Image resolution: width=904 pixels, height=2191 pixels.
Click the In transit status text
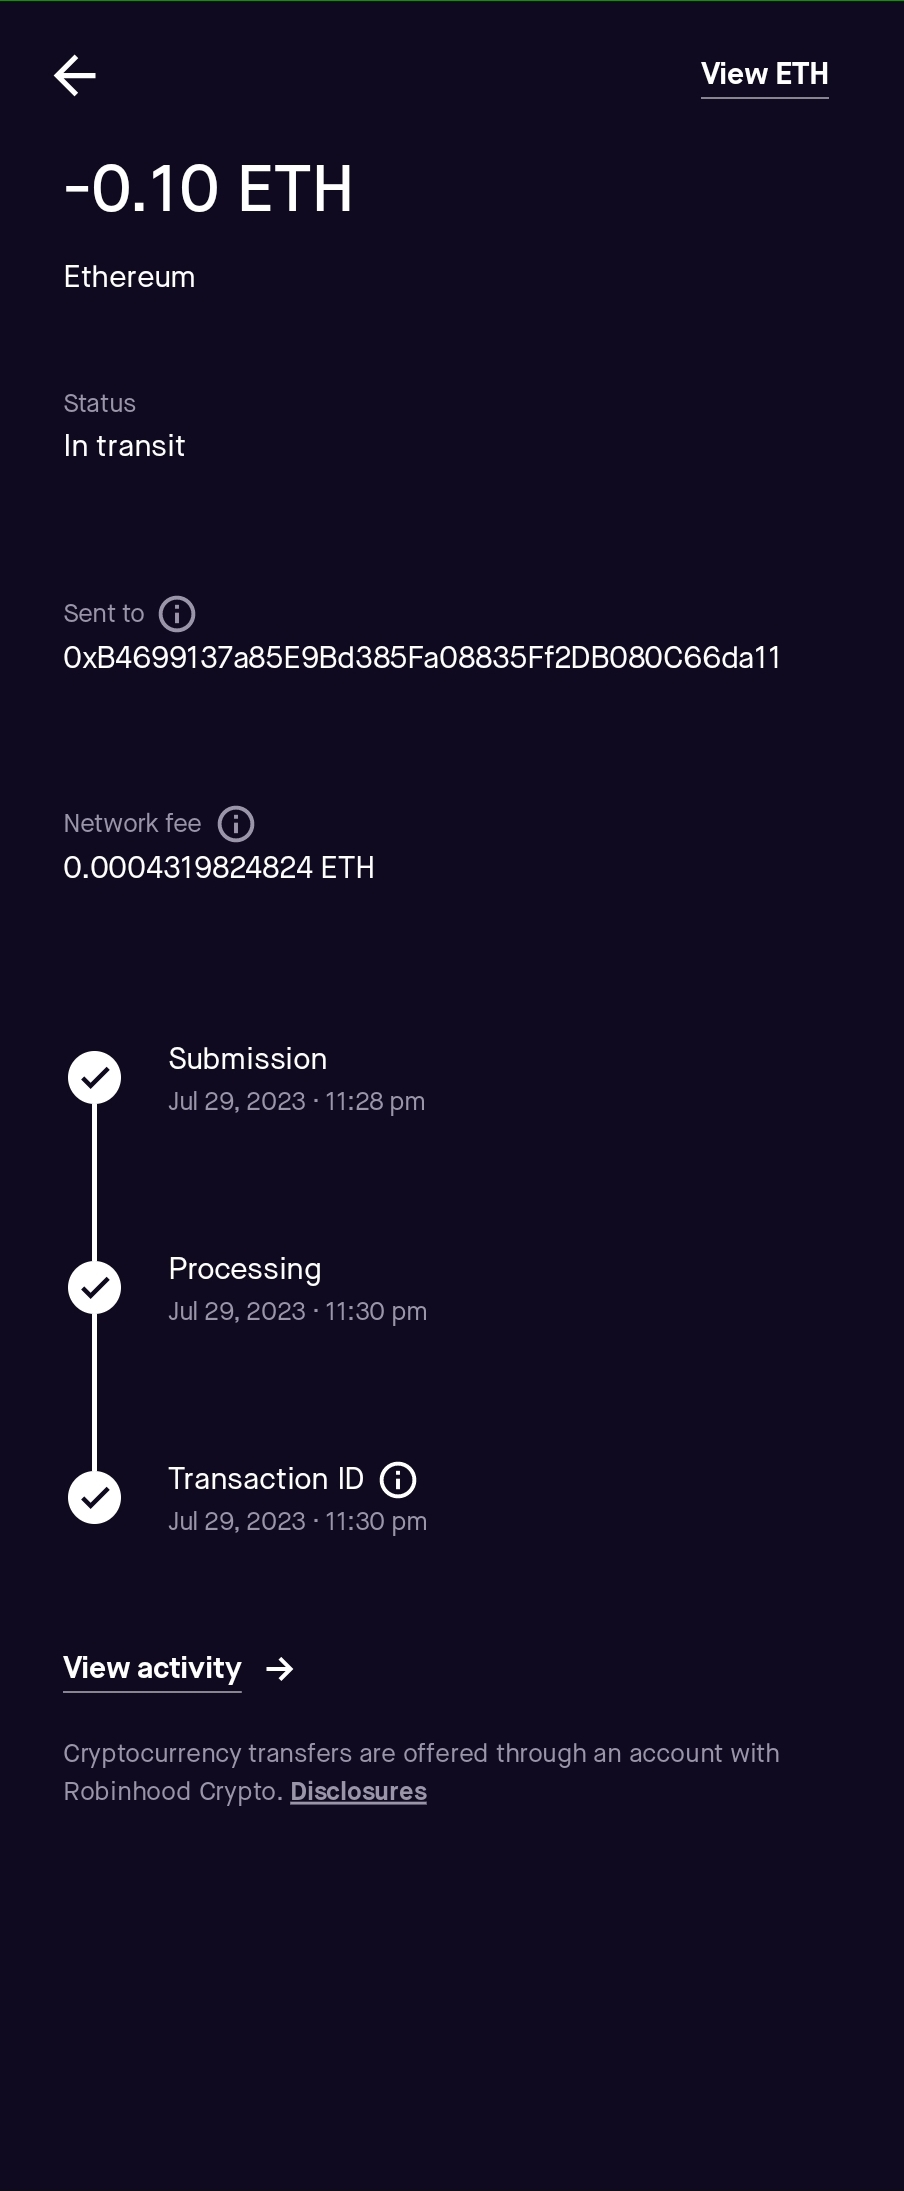(x=124, y=446)
